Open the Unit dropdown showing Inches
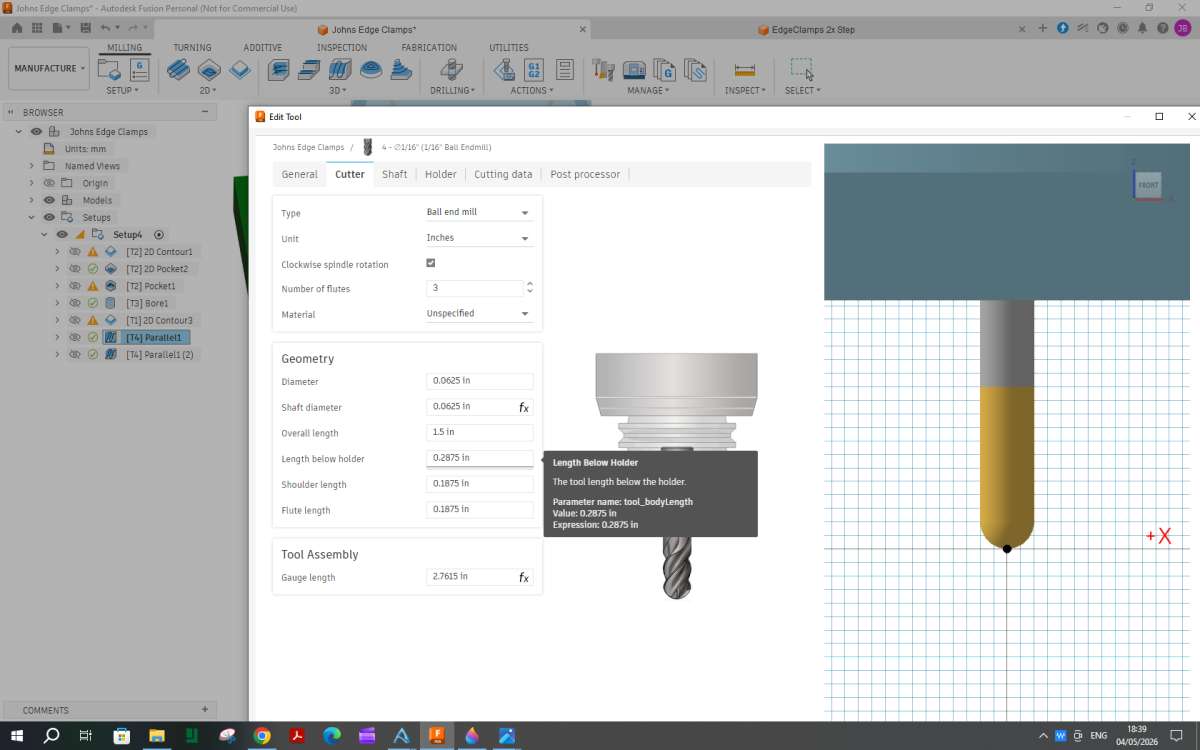The width and height of the screenshot is (1200, 750). point(480,238)
